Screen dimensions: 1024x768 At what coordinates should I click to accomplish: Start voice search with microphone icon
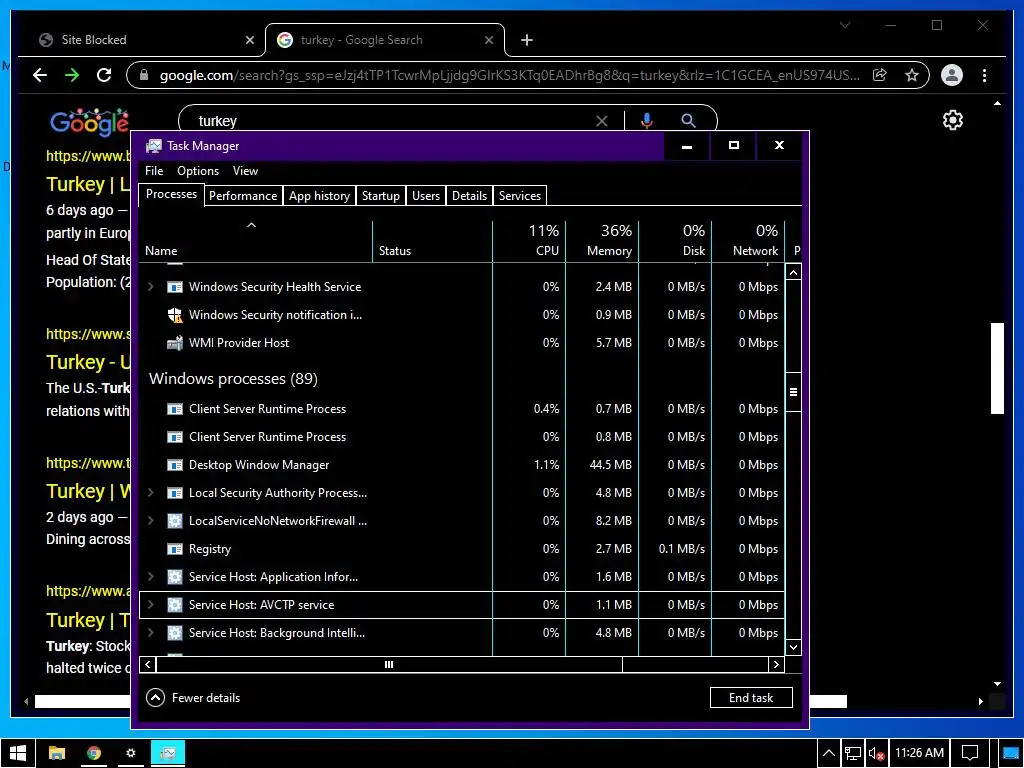[647, 121]
